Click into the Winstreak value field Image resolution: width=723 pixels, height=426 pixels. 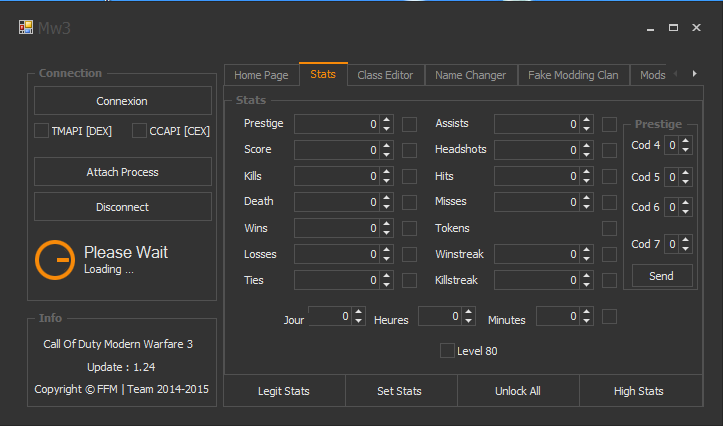537,254
